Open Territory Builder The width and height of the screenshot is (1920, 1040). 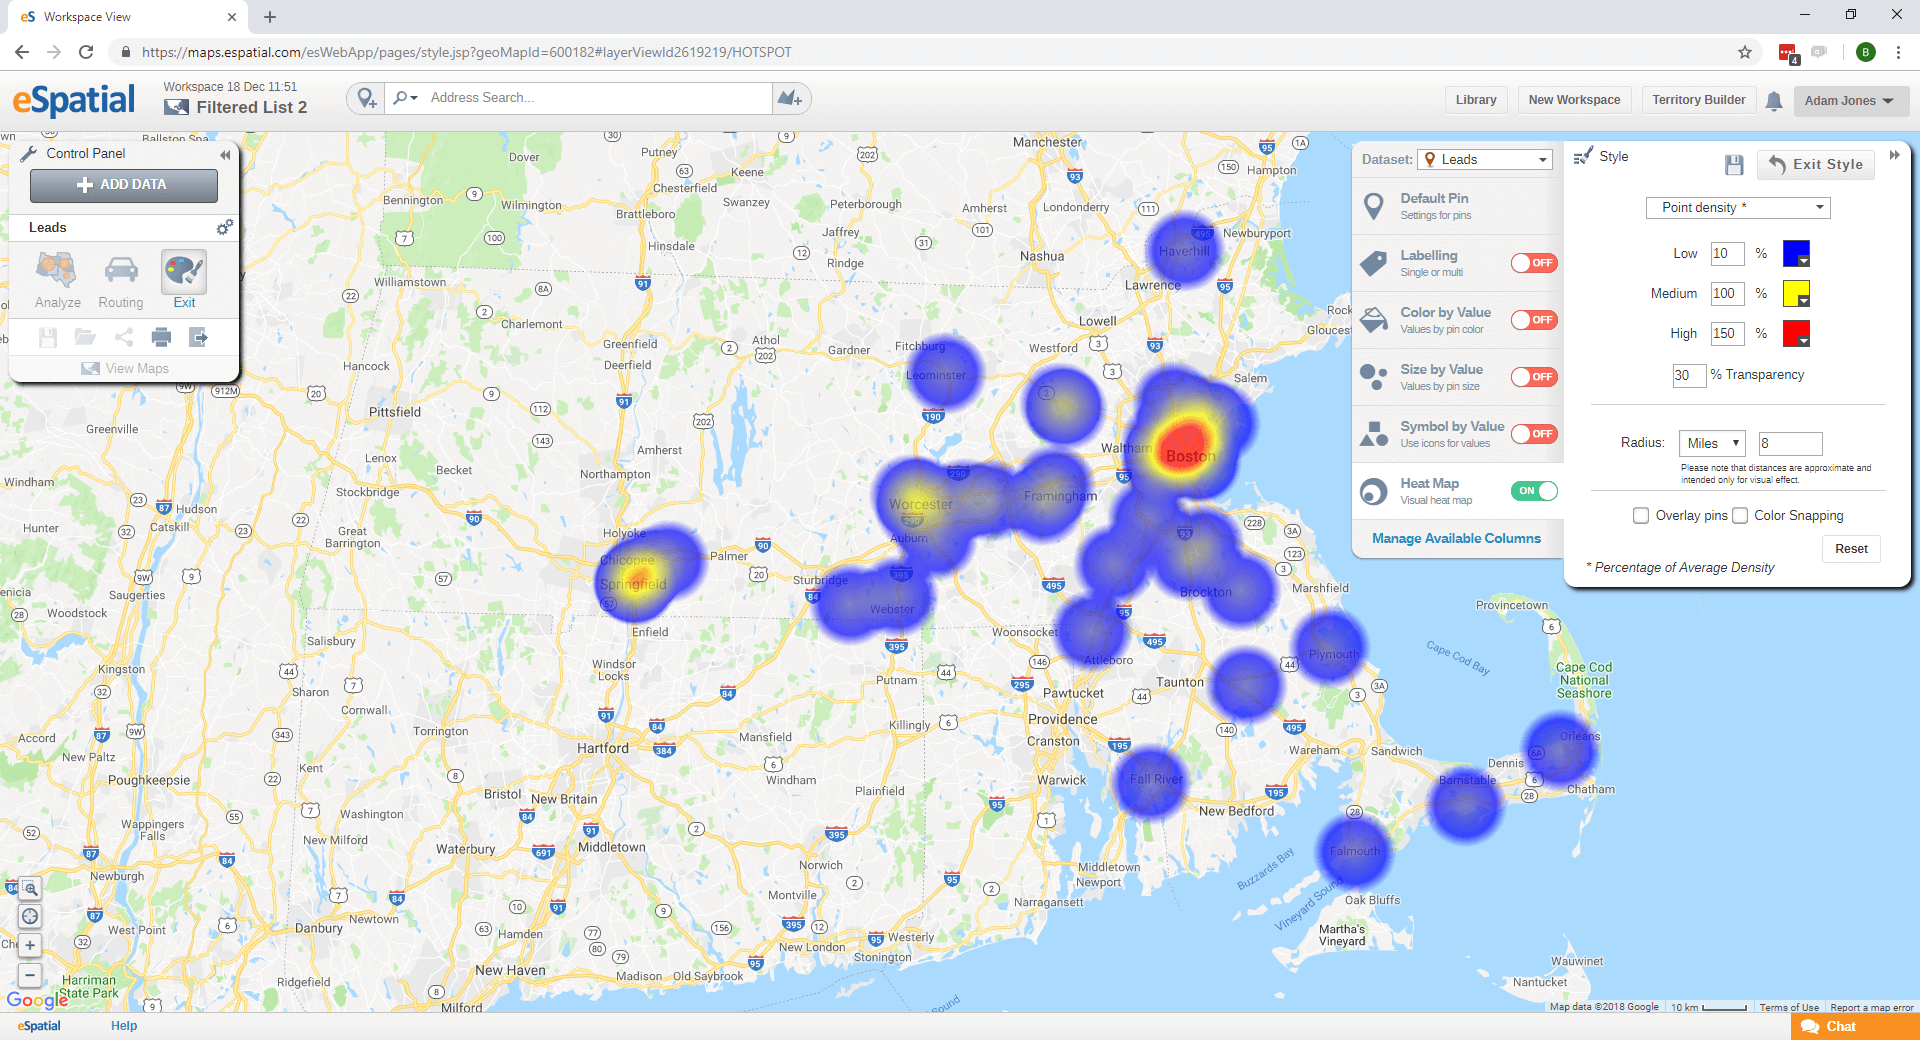(x=1698, y=100)
